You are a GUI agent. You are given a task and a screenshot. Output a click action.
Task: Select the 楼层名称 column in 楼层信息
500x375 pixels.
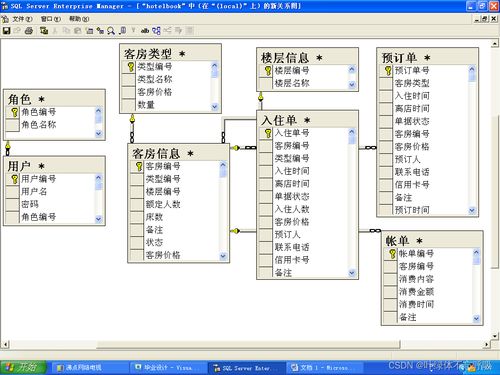[304, 83]
